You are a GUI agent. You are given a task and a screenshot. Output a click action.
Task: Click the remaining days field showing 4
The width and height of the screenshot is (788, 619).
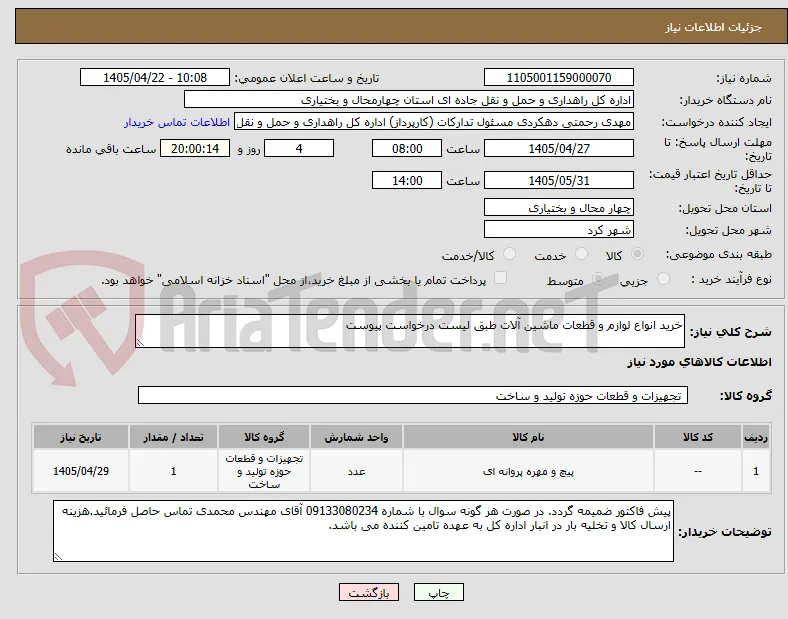pyautogui.click(x=299, y=149)
